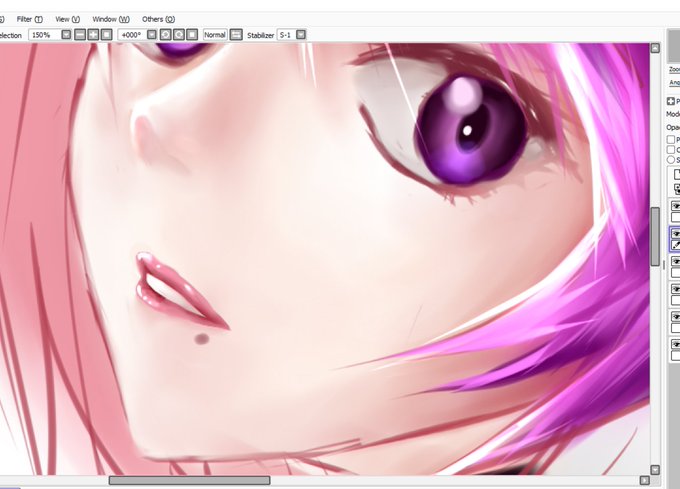This screenshot has height=489, width=680.
Task: Open the View (V) menu
Action: [x=68, y=19]
